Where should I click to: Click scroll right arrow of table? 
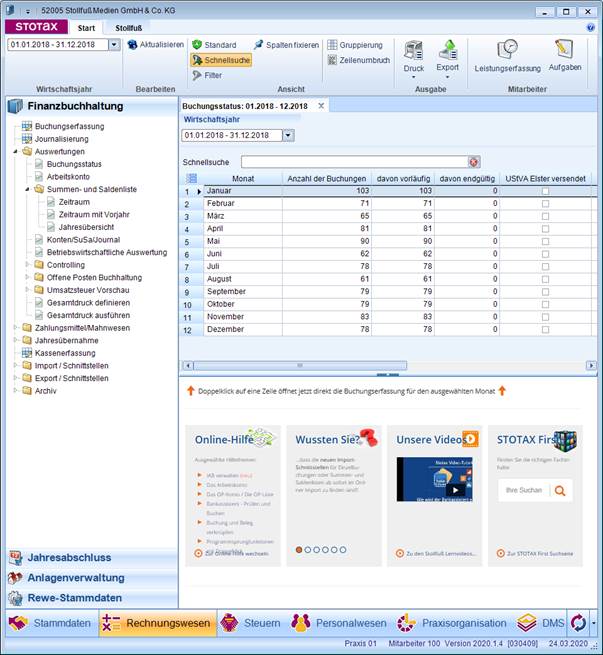591,366
